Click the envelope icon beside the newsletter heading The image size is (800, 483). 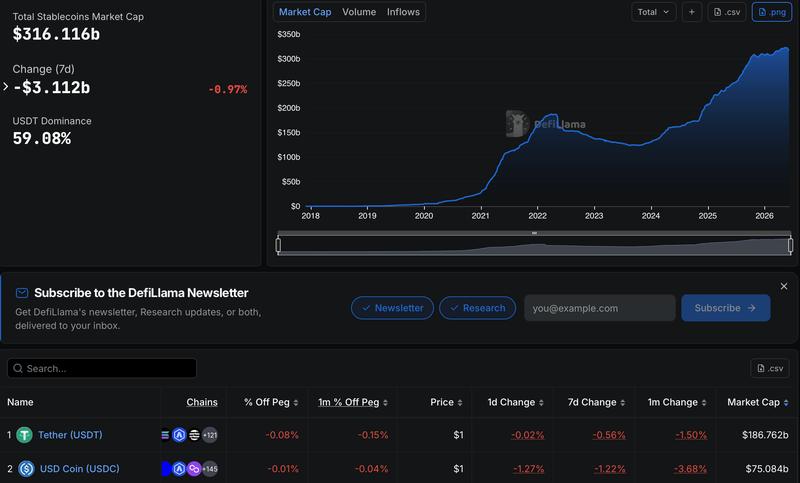pyautogui.click(x=22, y=293)
